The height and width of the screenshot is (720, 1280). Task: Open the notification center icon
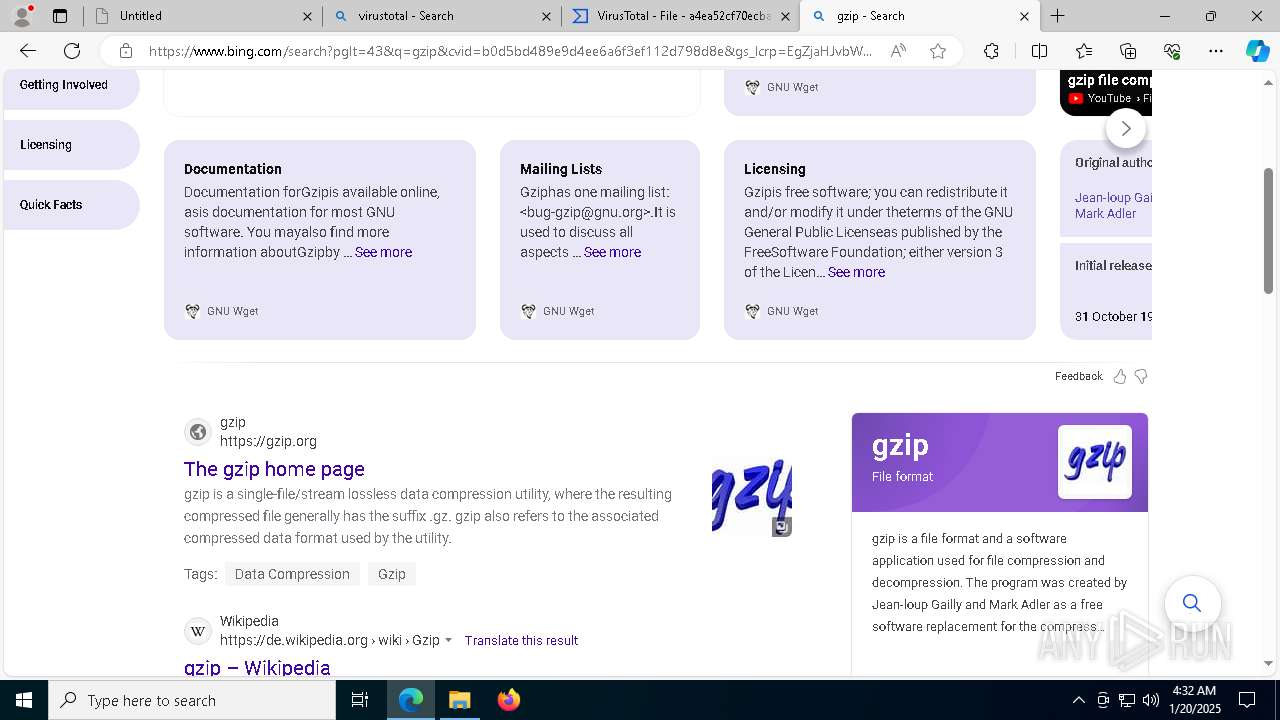(1247, 700)
